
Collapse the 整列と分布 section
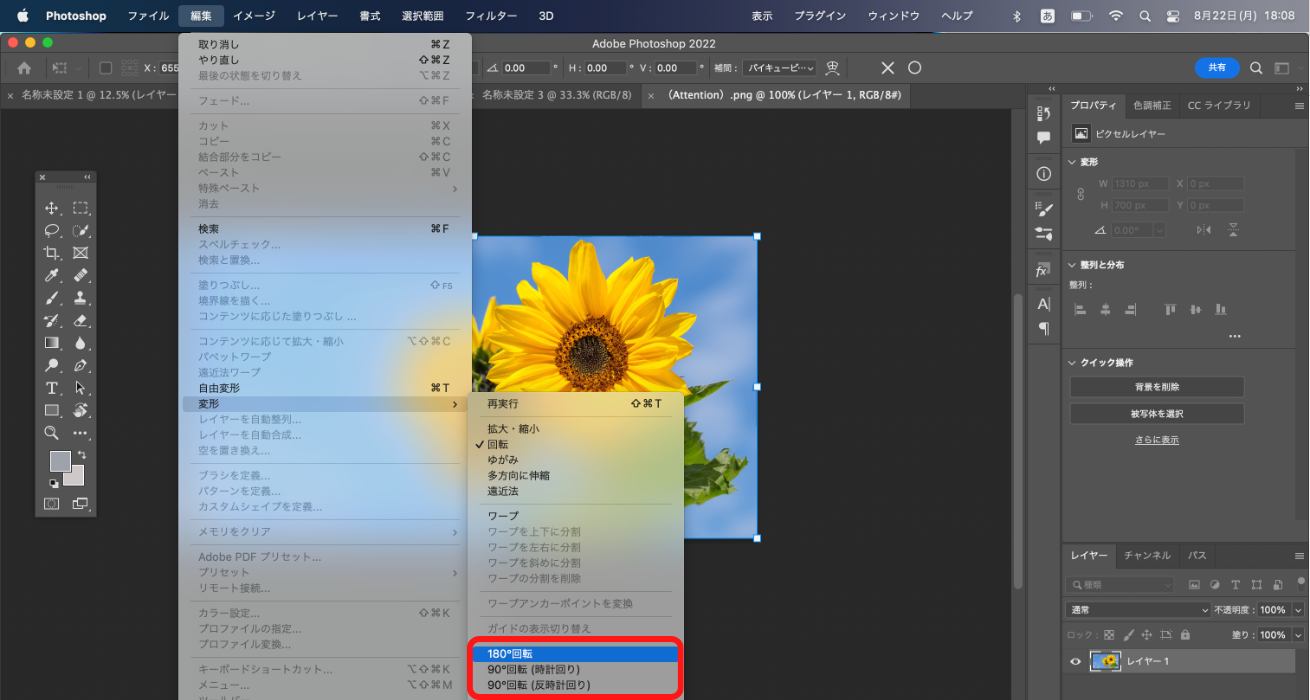[x=1073, y=265]
